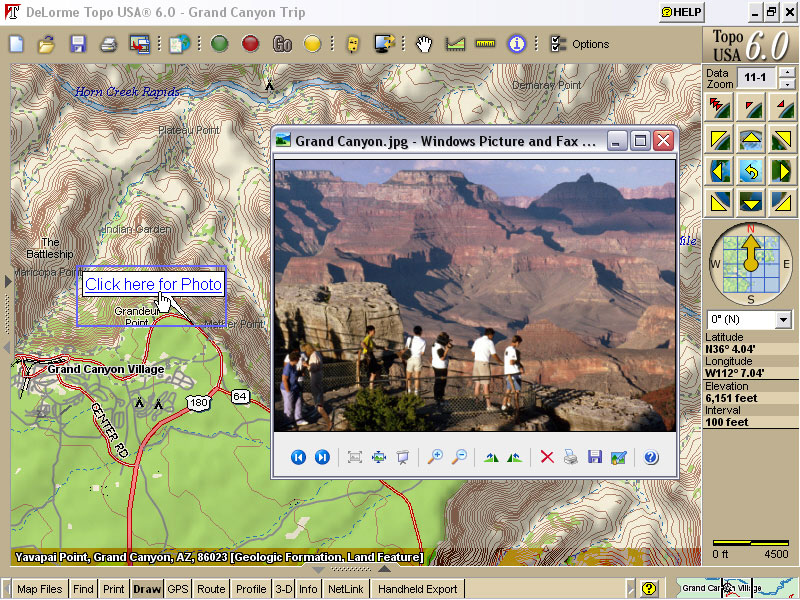Screen dimensions: 800x600
Task: Rotate the photo clockwise
Action: click(491, 457)
